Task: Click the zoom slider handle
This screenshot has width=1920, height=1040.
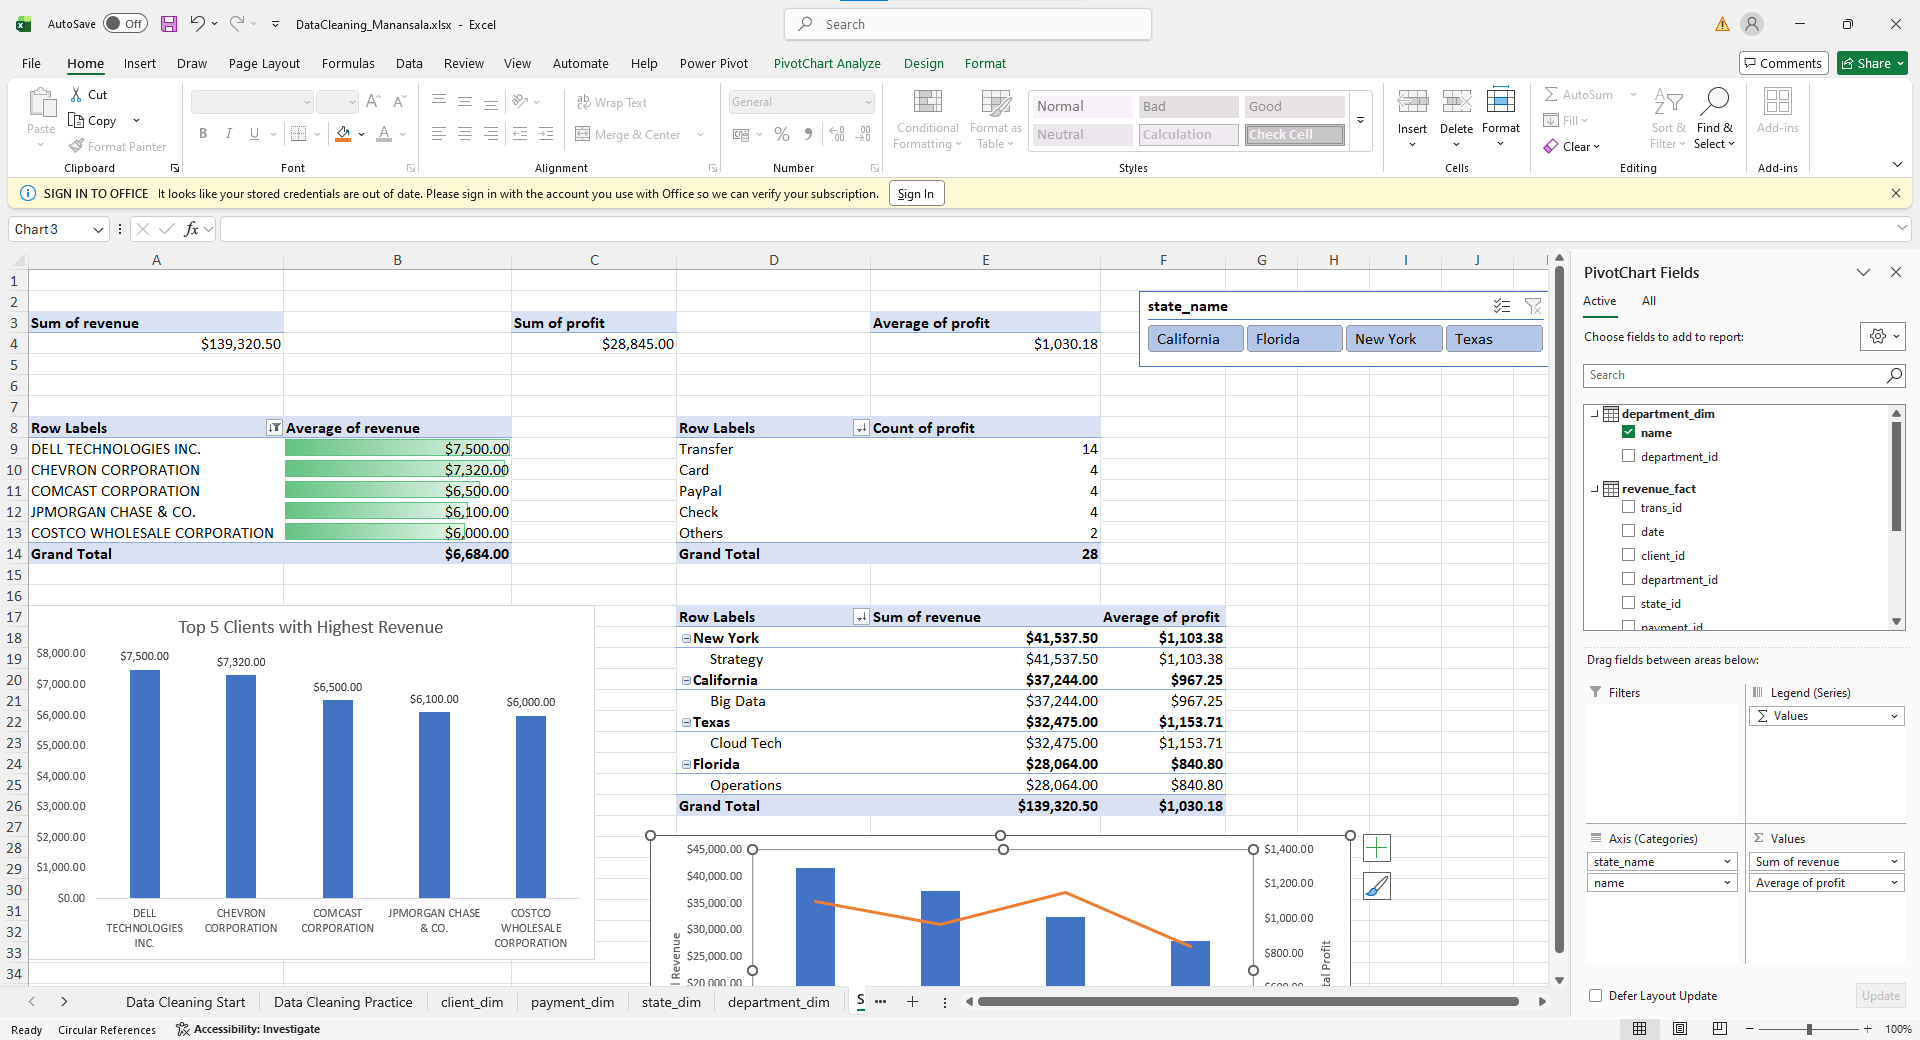Action: (1808, 1029)
